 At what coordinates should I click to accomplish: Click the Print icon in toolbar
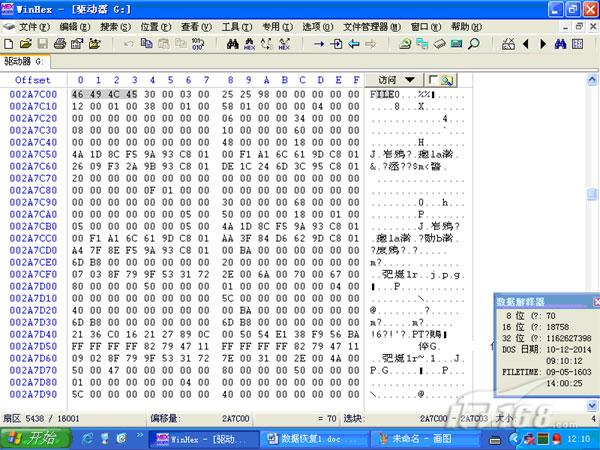(x=60, y=44)
